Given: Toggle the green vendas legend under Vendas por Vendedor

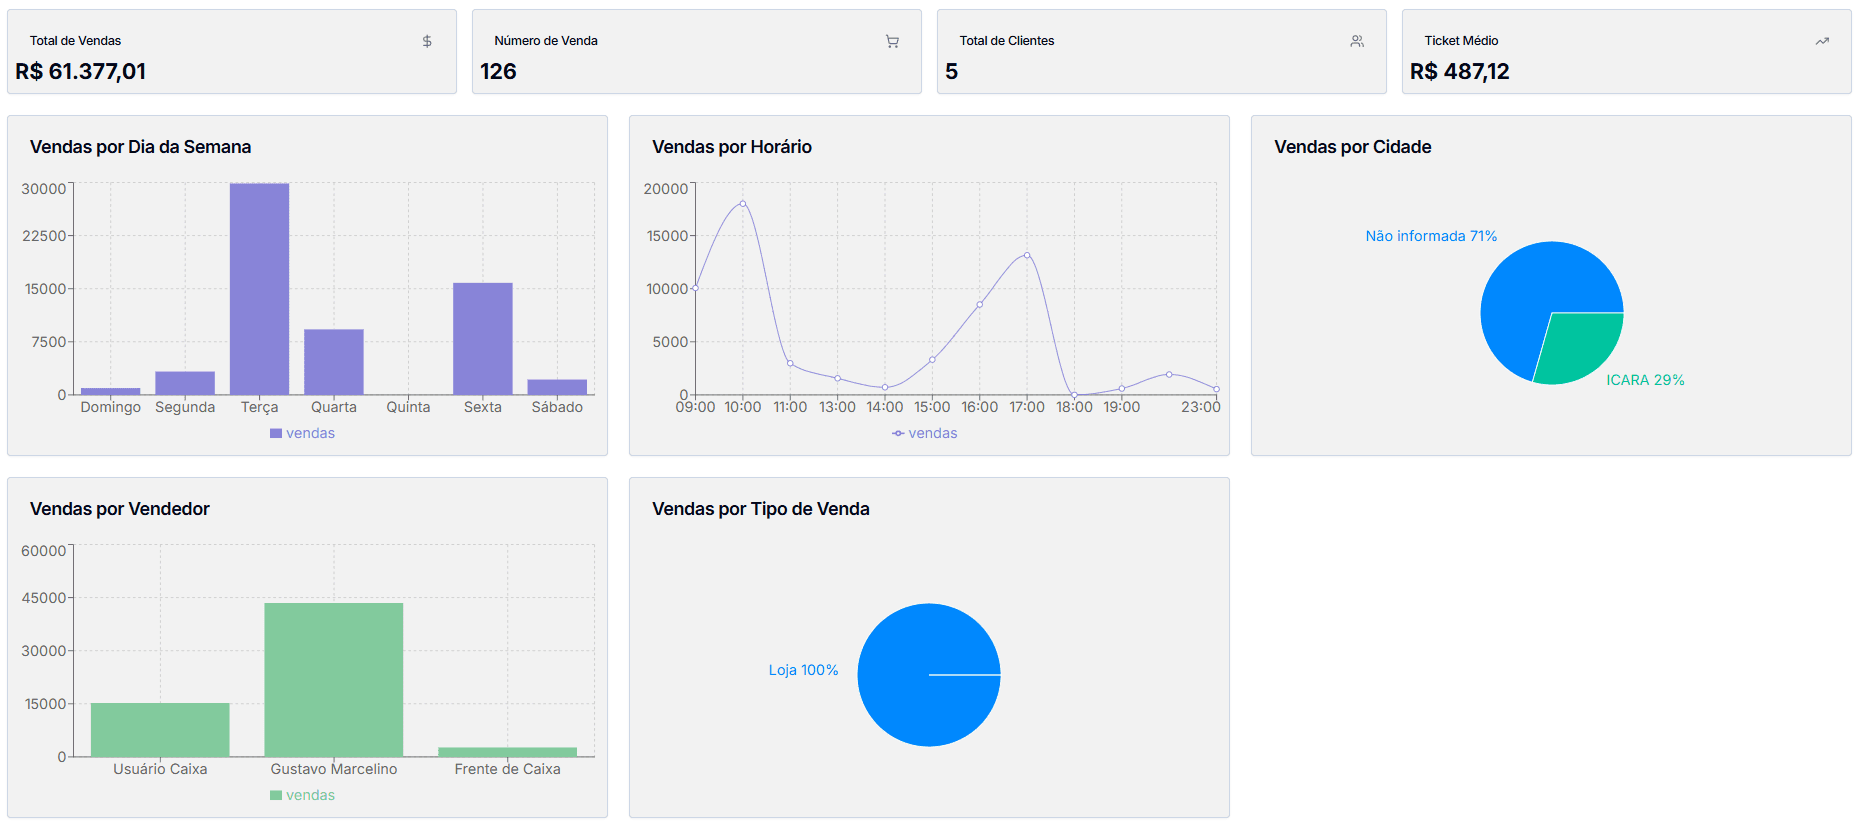Looking at the screenshot, I should (302, 795).
